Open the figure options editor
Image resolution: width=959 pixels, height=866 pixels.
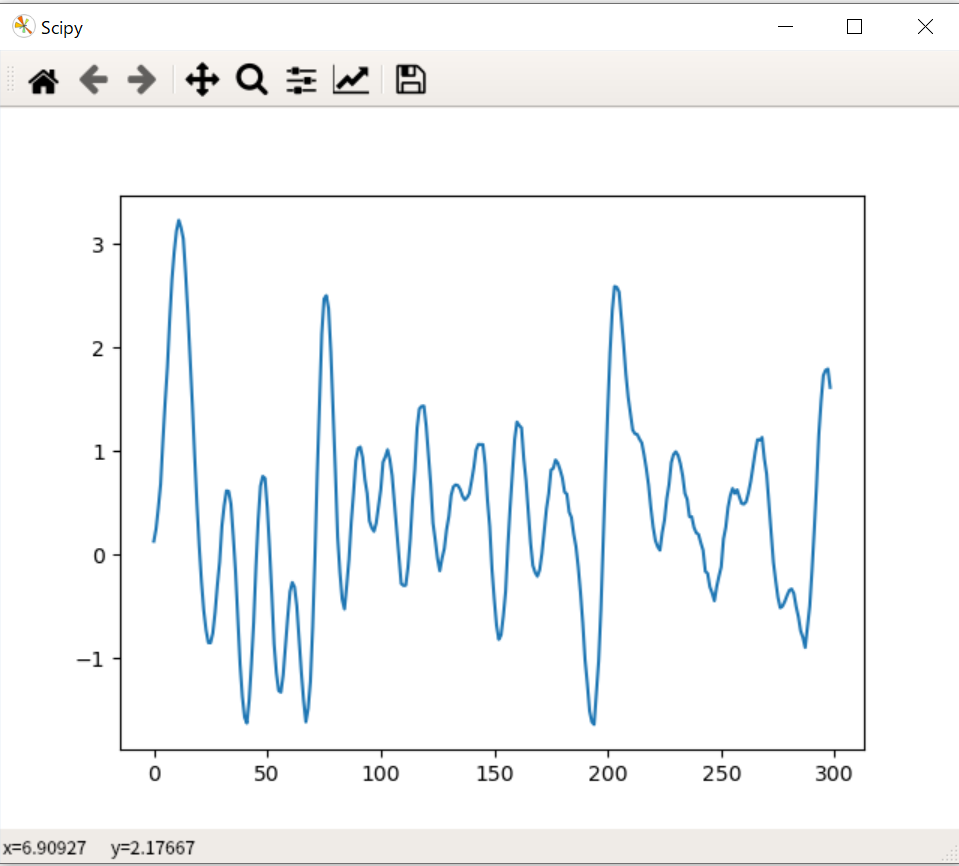(350, 80)
